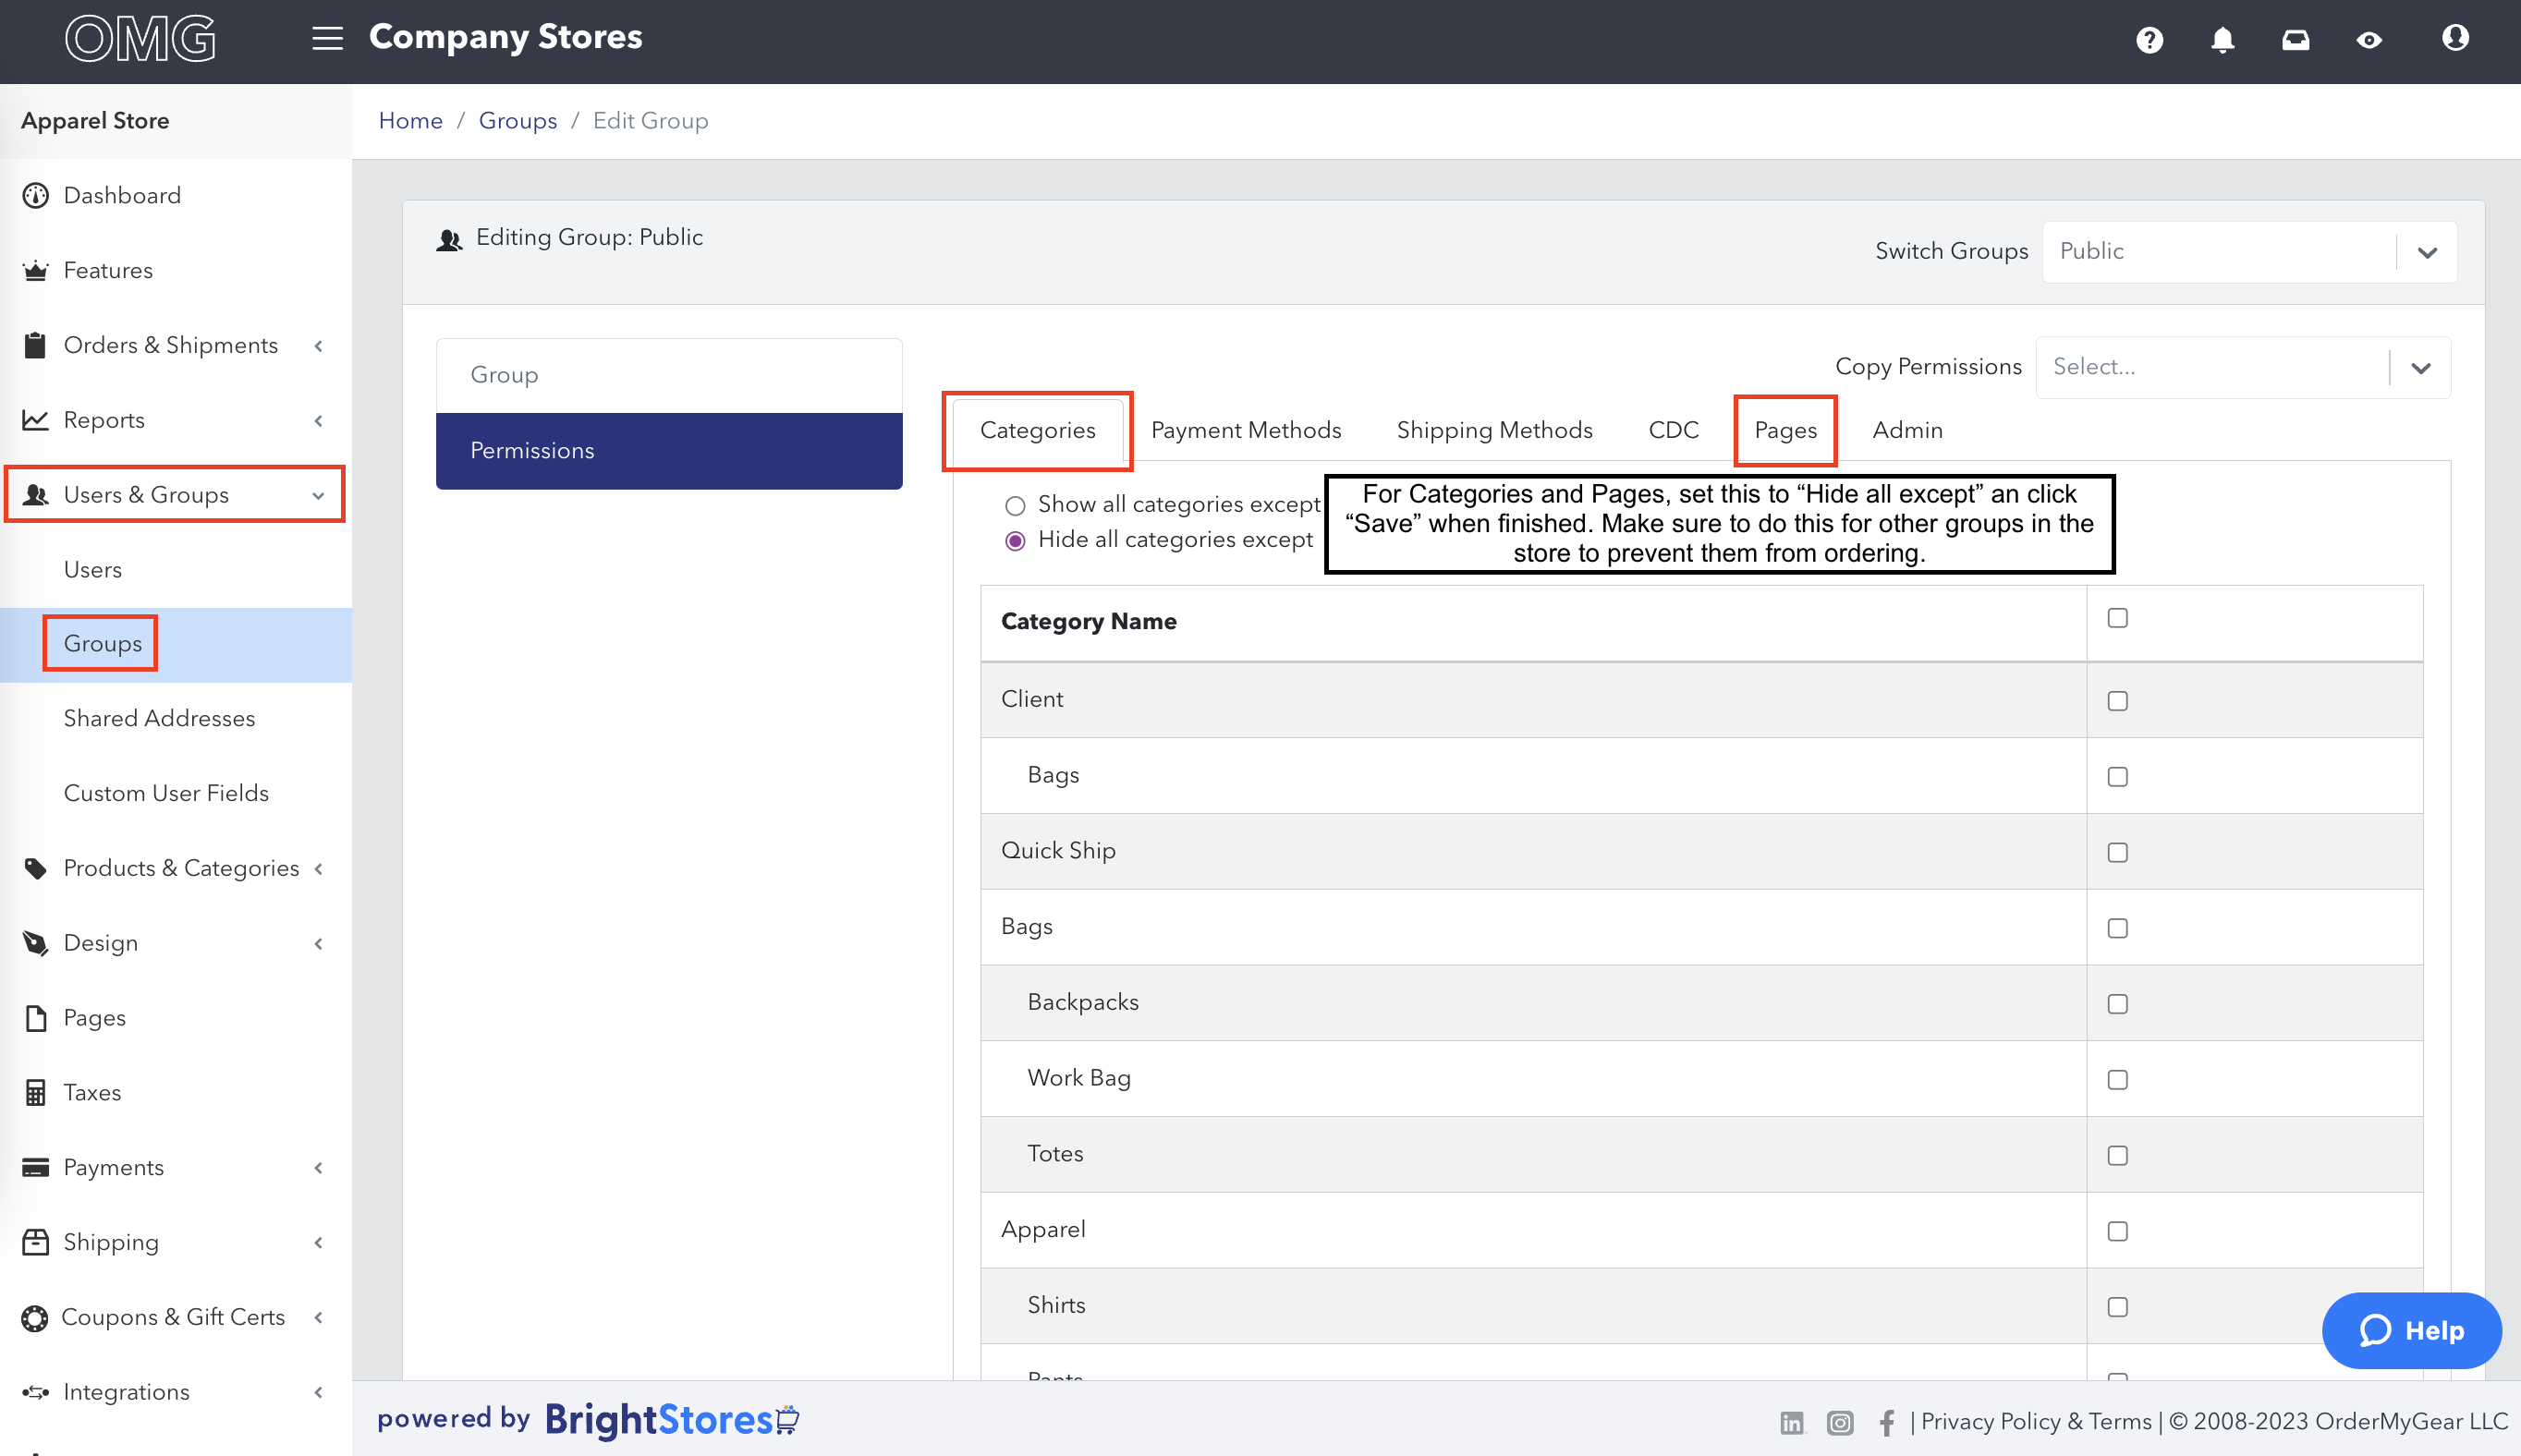This screenshot has height=1456, width=2521.
Task: Click the Payments card icon
Action: [35, 1167]
